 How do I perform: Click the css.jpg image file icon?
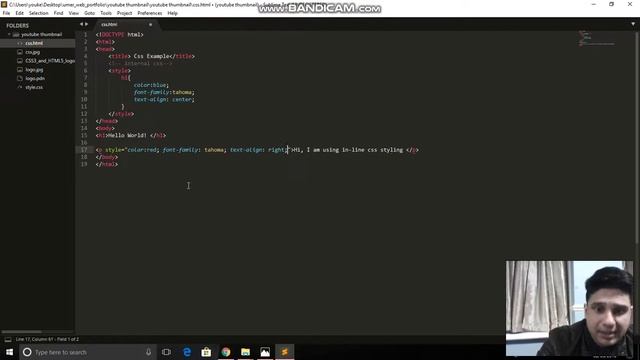tap(20, 52)
